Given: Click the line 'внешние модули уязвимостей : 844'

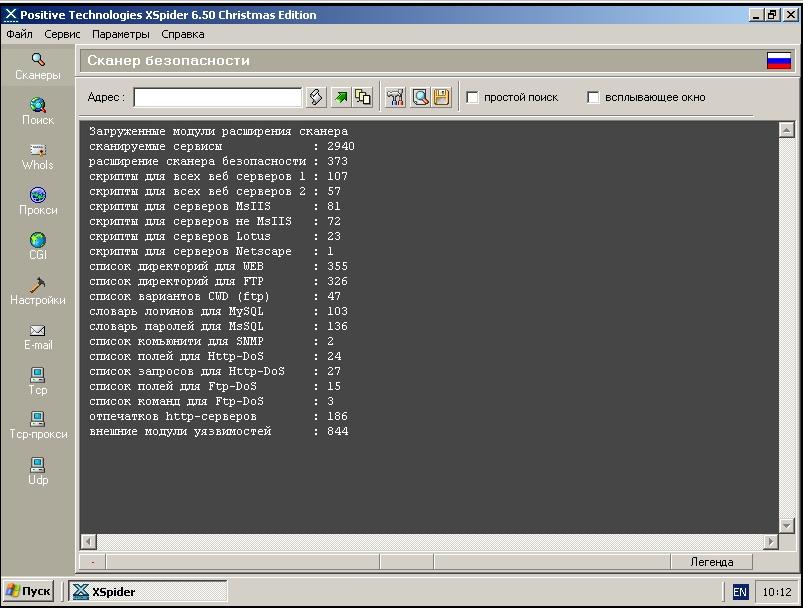Looking at the screenshot, I should coord(218,431).
